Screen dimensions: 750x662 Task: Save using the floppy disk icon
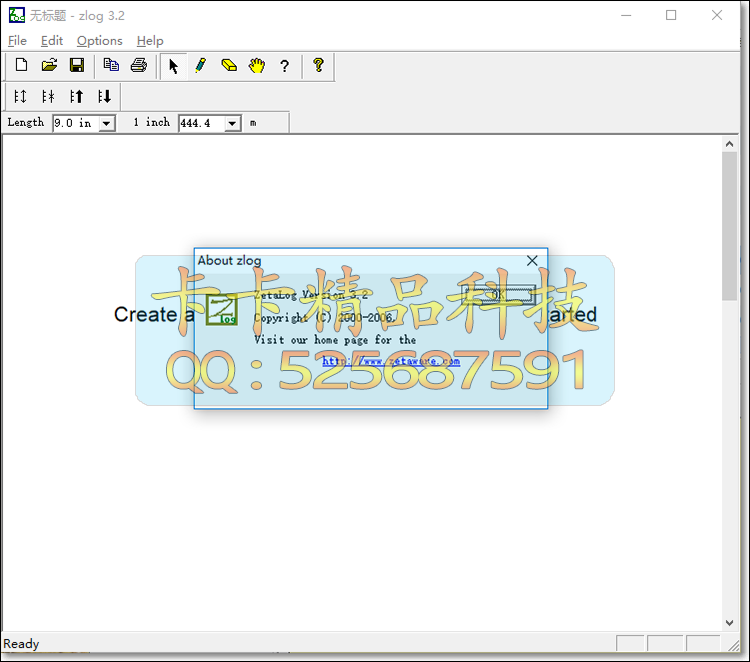(x=77, y=65)
